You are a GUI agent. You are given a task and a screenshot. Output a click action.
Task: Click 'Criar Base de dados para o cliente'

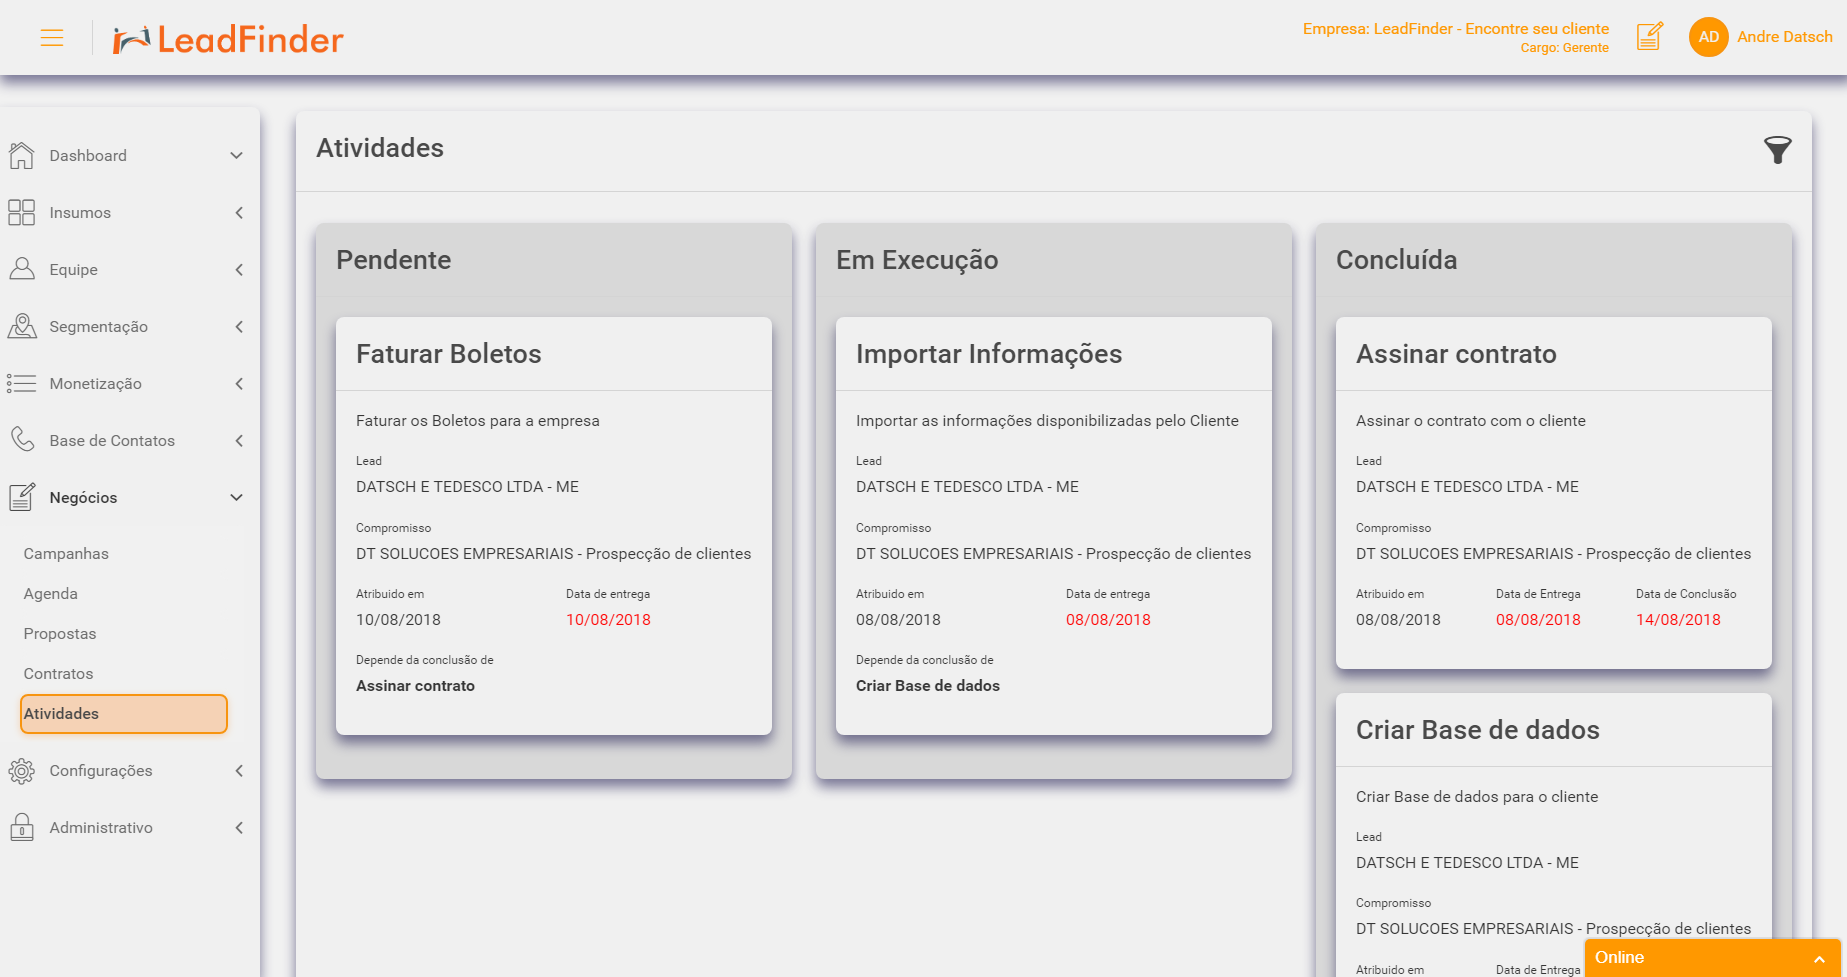[1476, 797]
